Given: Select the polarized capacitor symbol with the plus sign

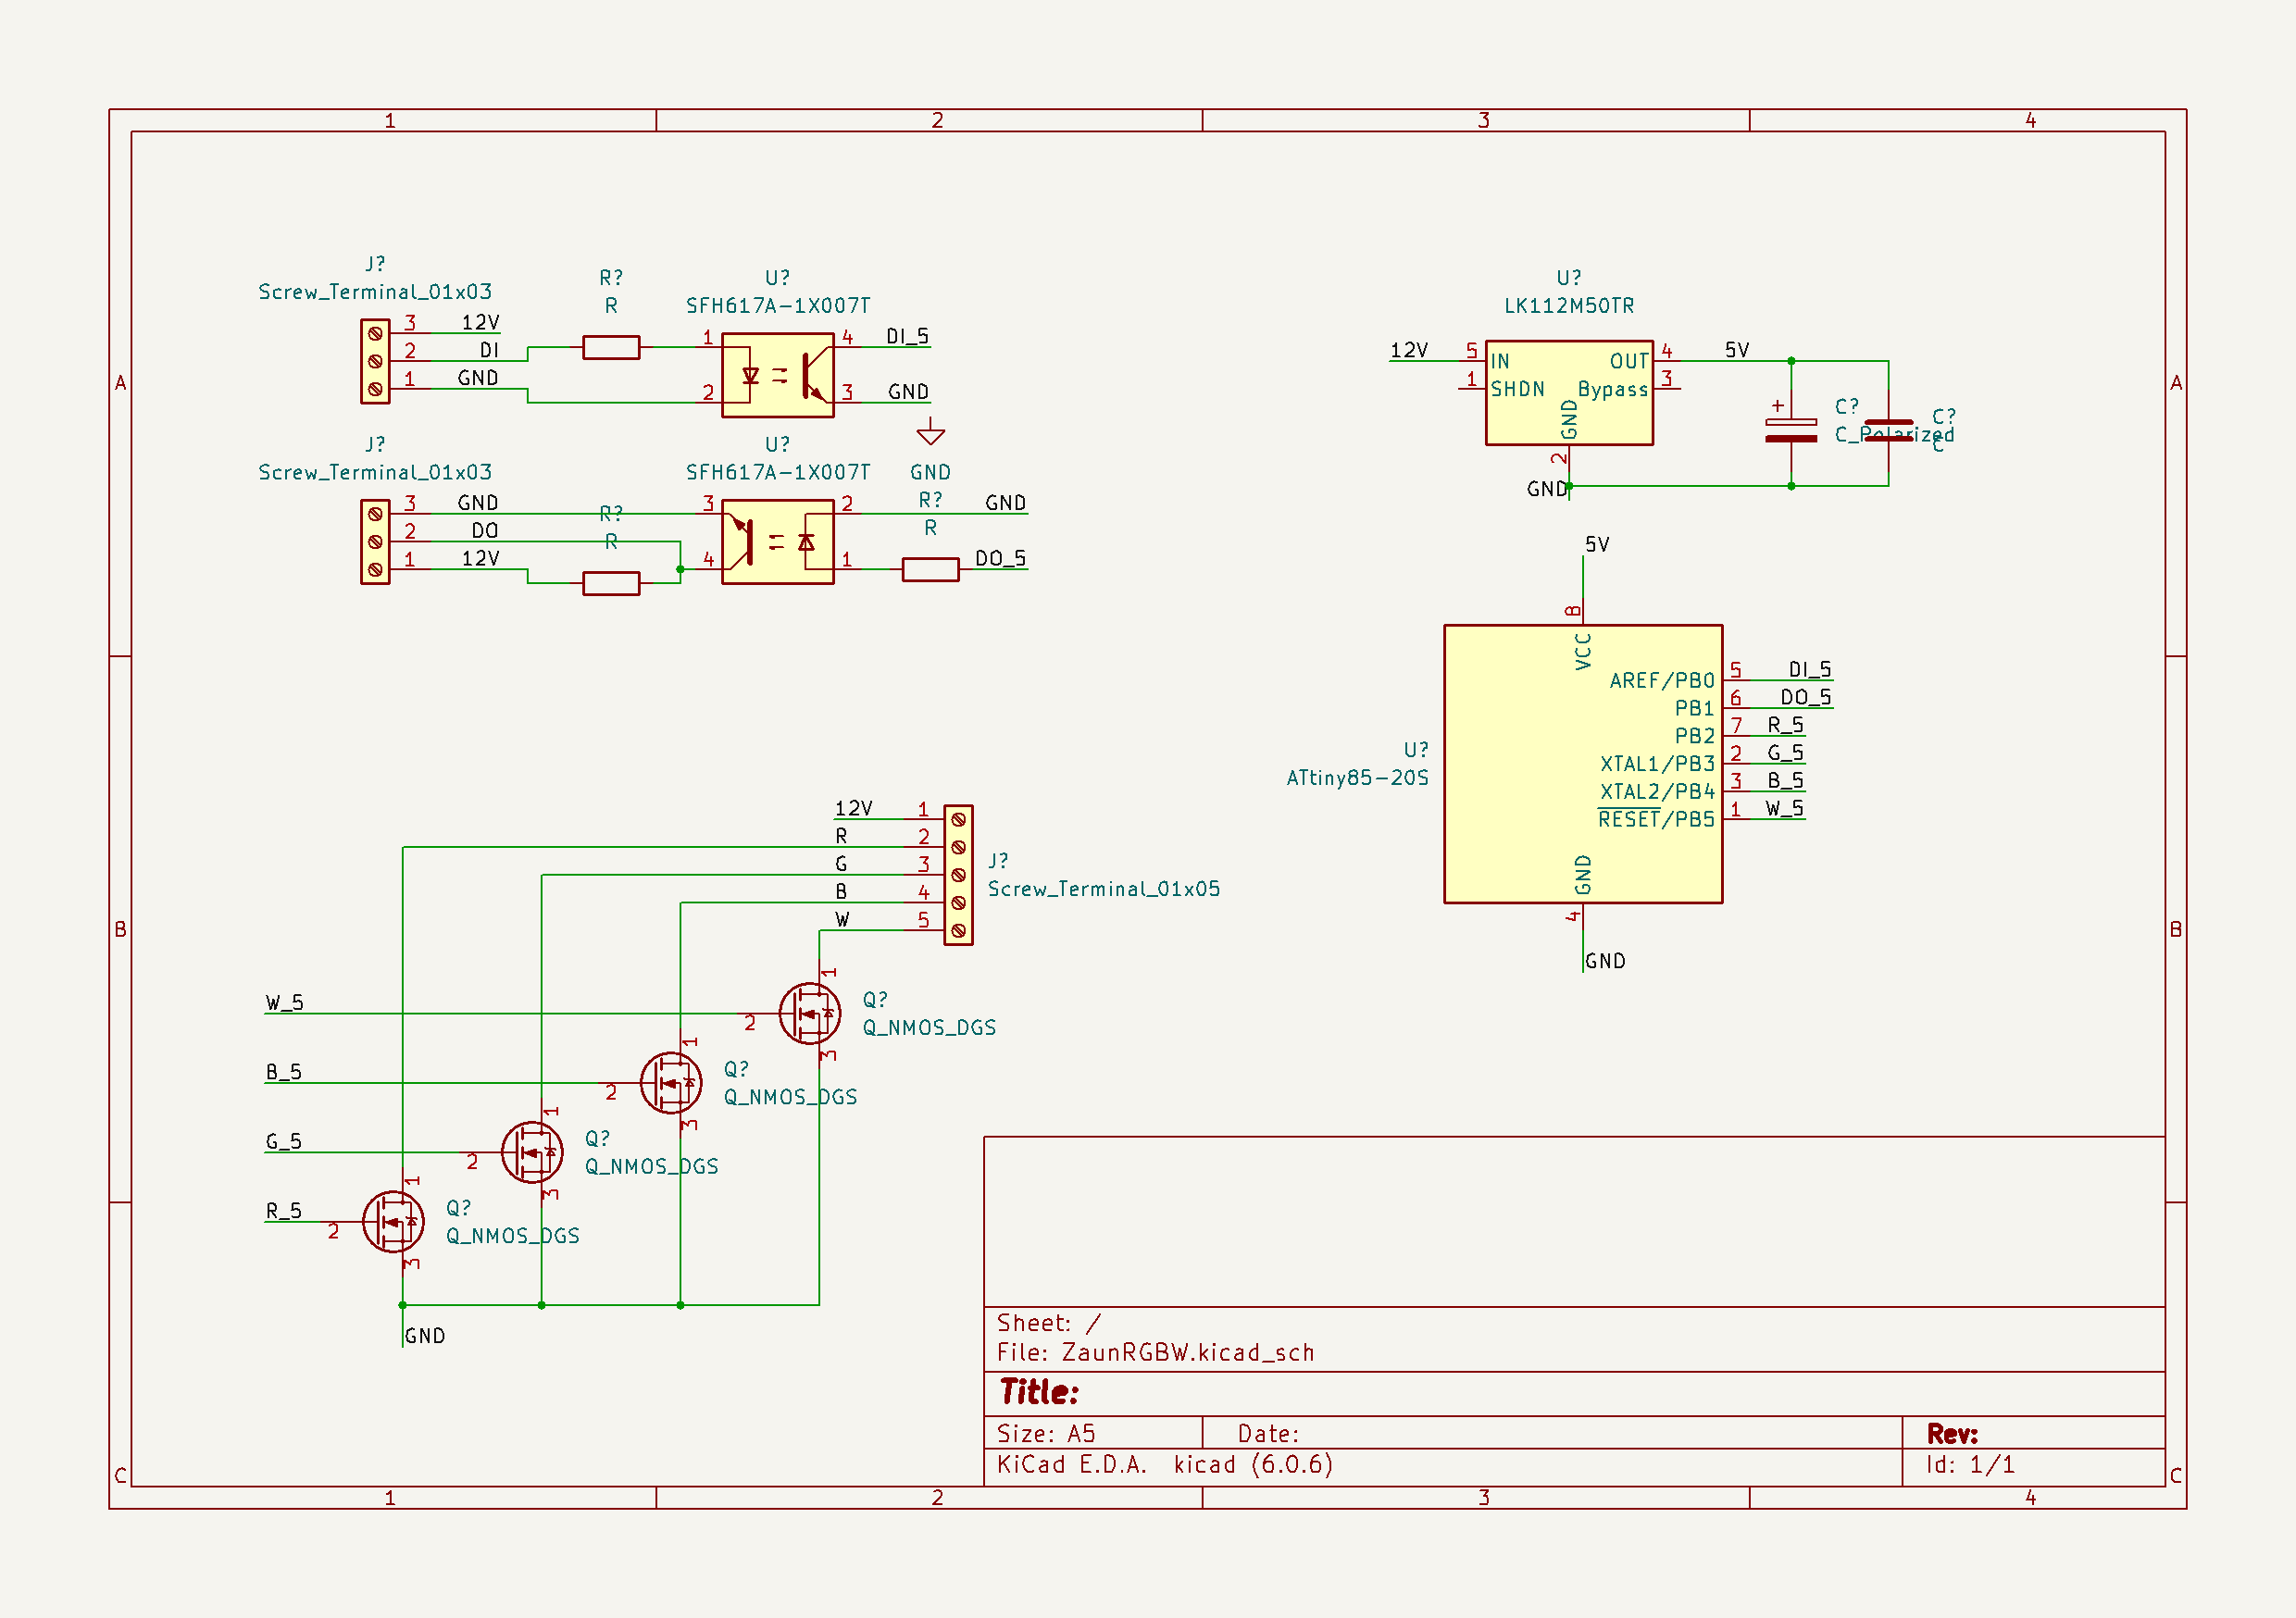Looking at the screenshot, I should [x=1791, y=430].
